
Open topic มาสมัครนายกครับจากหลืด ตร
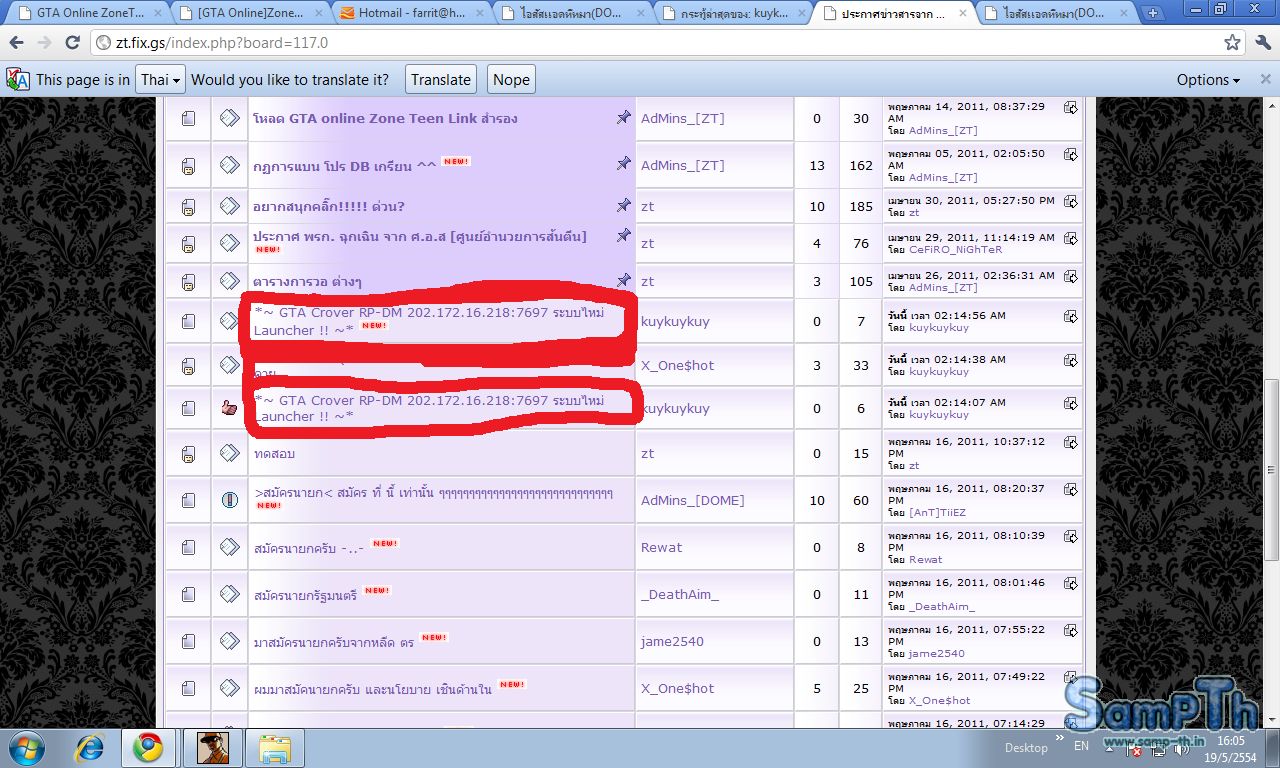point(333,642)
